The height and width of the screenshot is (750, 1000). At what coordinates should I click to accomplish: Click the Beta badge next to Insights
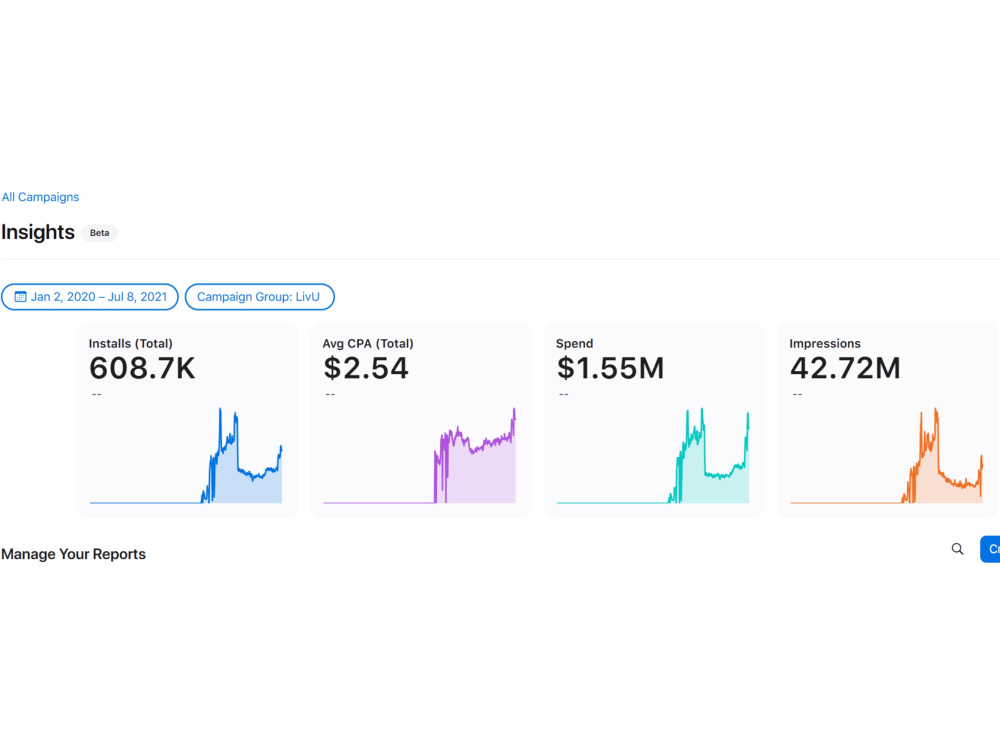99,233
